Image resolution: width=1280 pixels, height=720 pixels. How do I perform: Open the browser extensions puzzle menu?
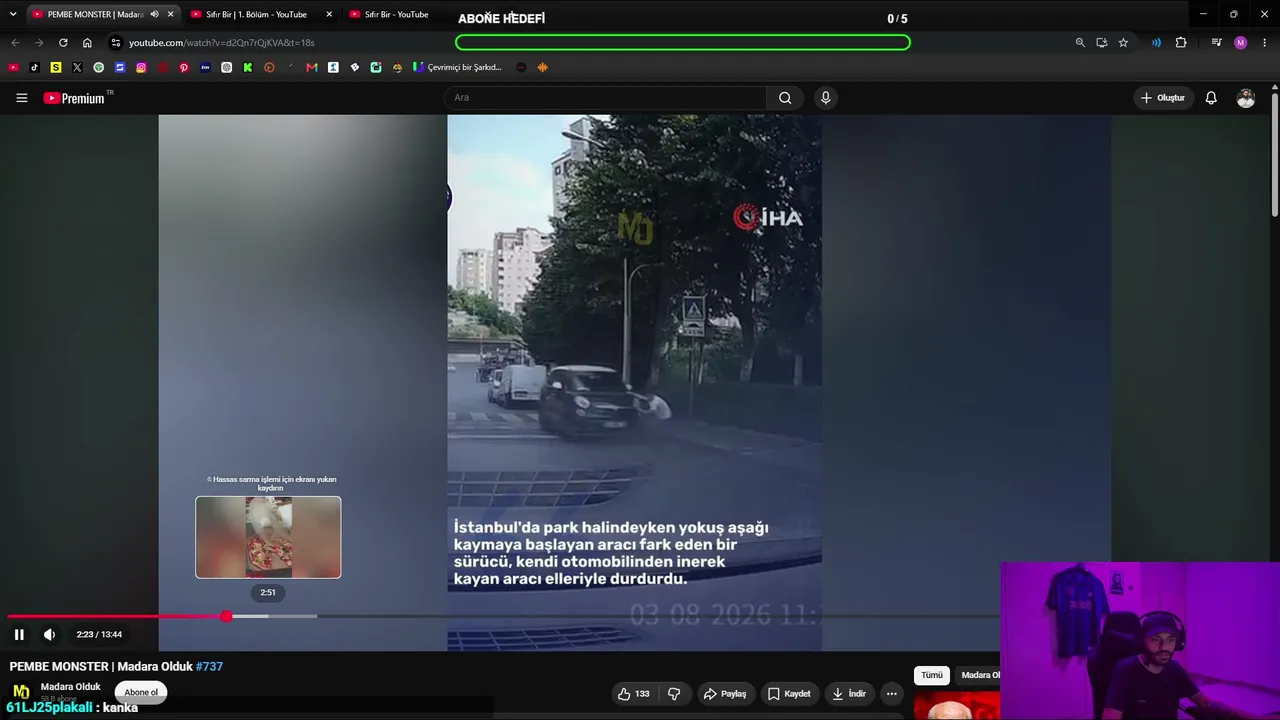click(1181, 43)
